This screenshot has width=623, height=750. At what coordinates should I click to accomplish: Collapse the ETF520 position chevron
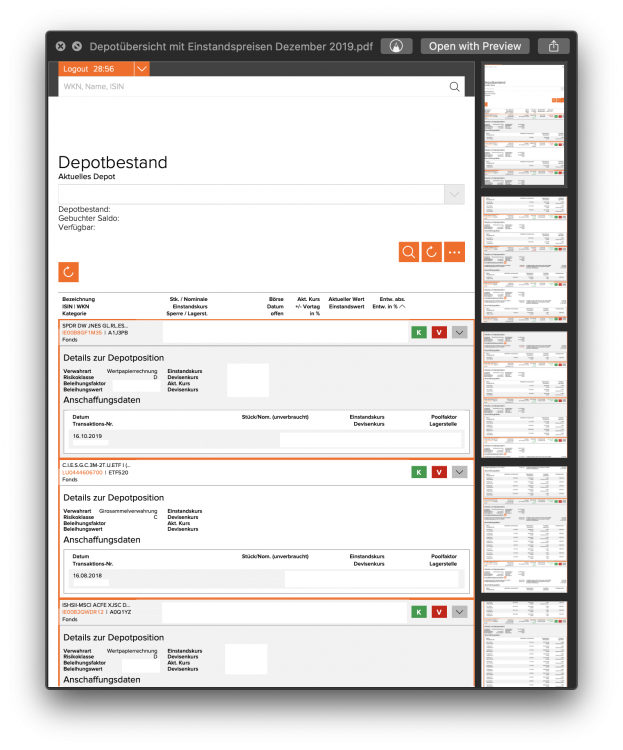point(459,472)
